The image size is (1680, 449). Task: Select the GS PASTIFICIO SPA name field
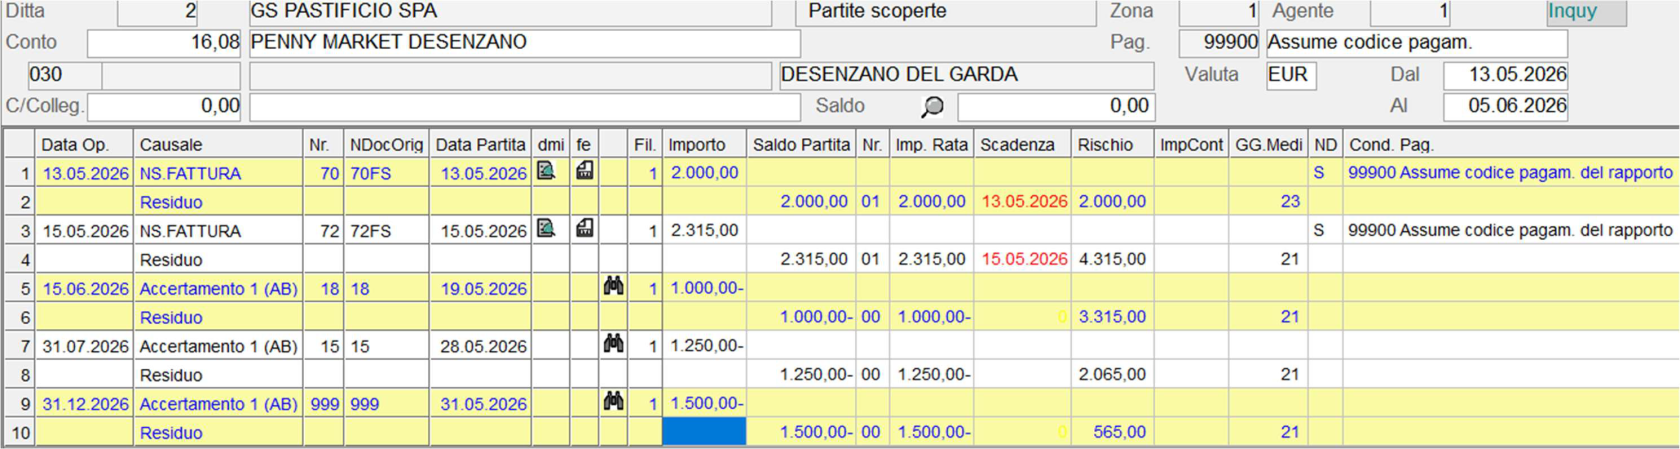(x=510, y=12)
